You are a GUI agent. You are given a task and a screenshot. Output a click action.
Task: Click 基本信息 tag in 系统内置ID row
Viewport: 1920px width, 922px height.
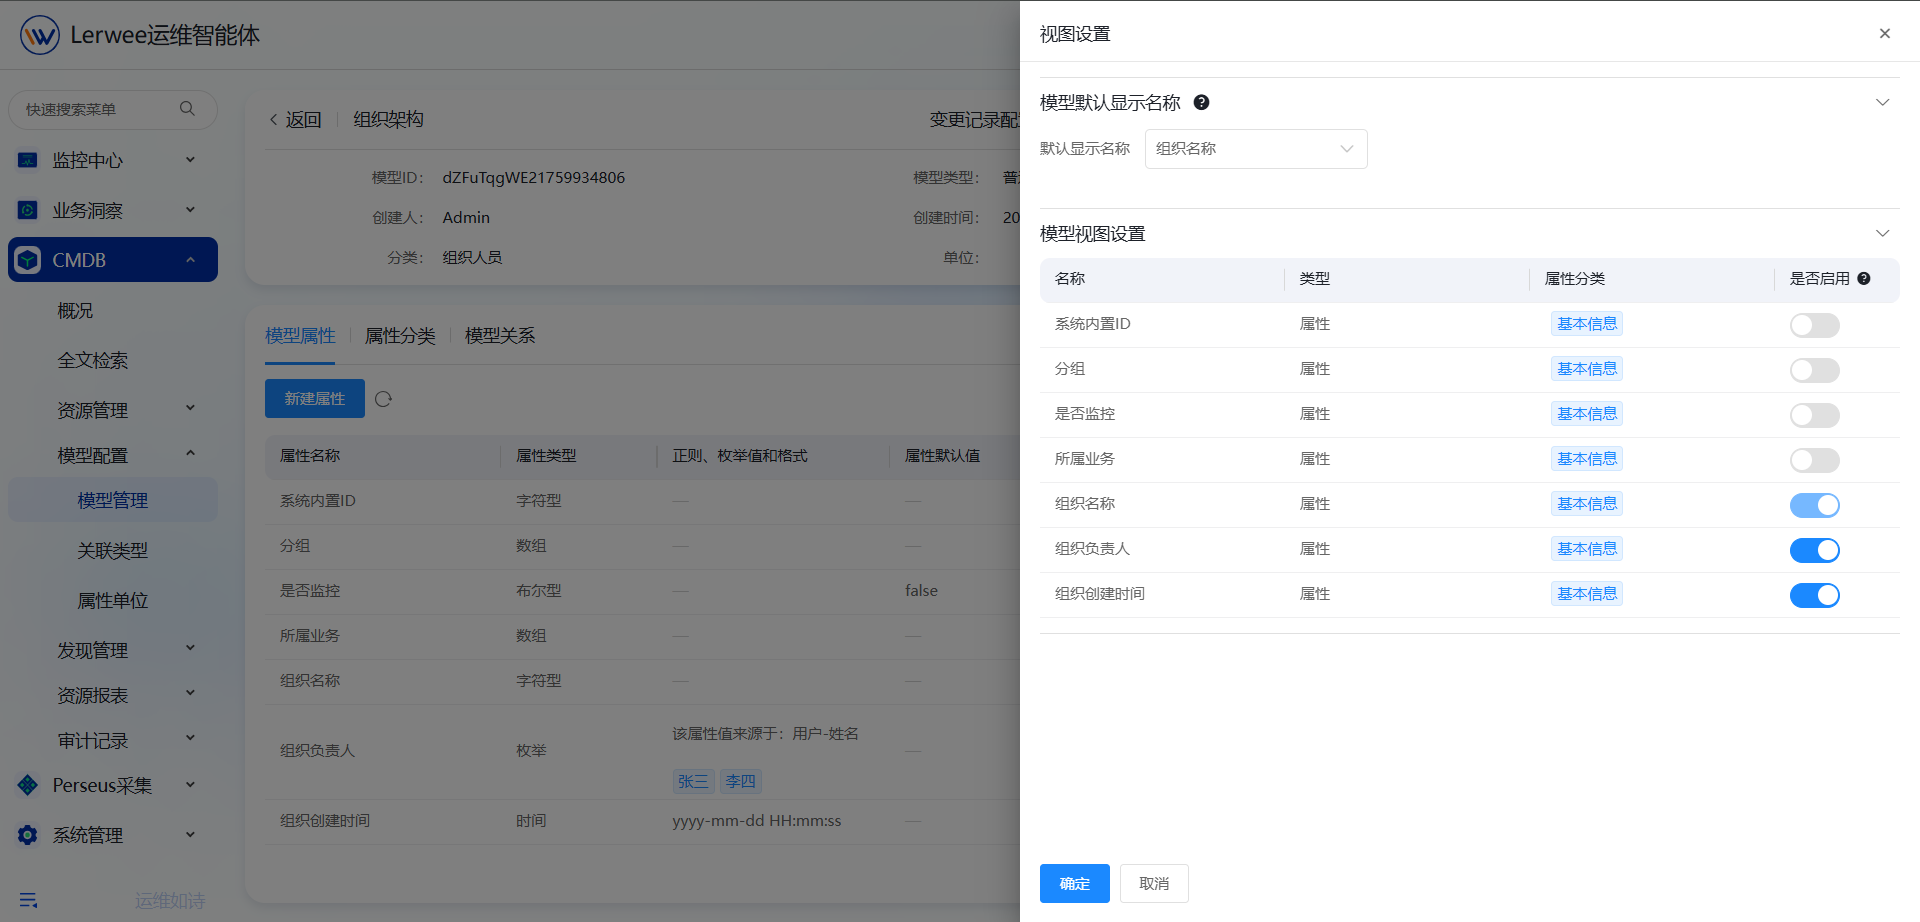coord(1587,324)
